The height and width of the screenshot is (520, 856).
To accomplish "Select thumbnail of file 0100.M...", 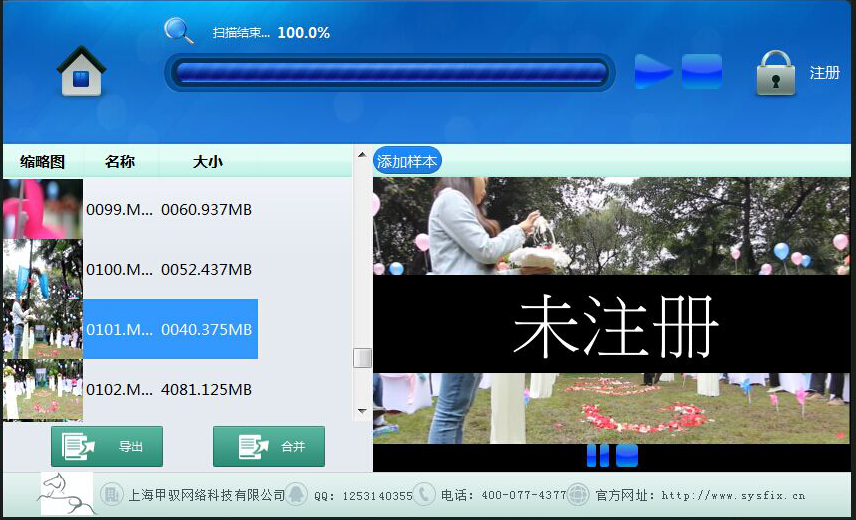I will 43,269.
